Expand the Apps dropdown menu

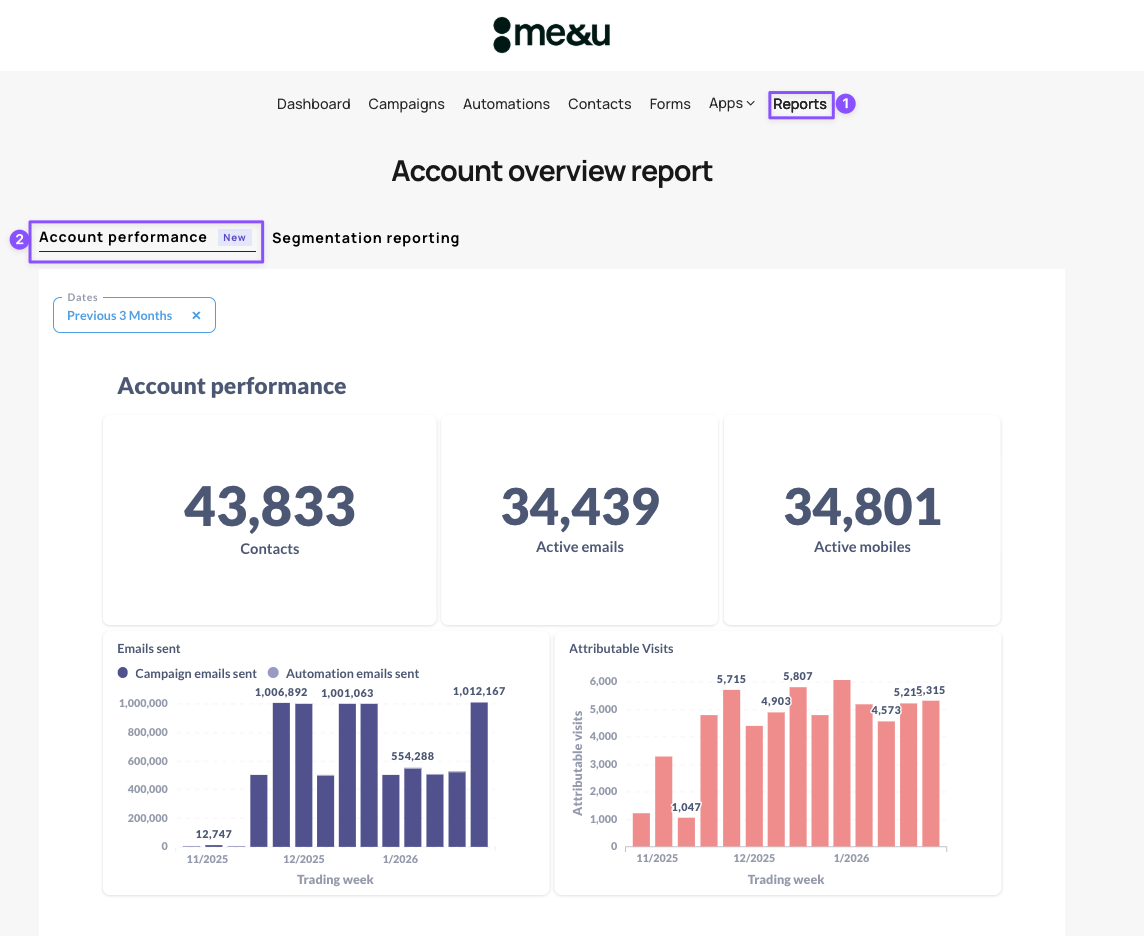[732, 104]
